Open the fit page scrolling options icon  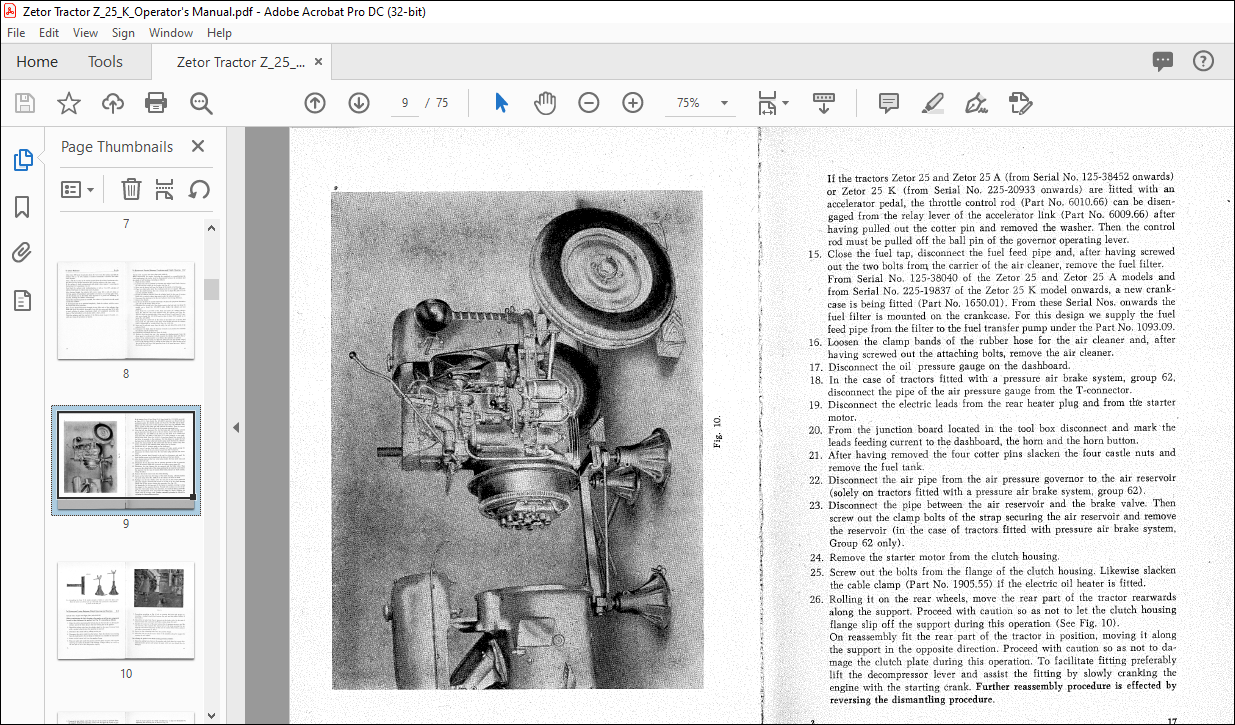[x=768, y=103]
